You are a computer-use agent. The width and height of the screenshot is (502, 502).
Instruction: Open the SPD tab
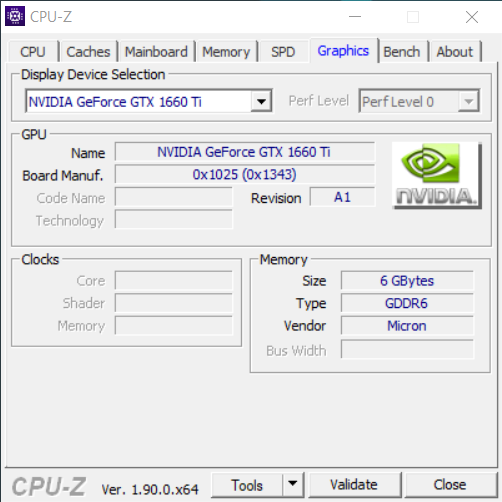pyautogui.click(x=283, y=52)
